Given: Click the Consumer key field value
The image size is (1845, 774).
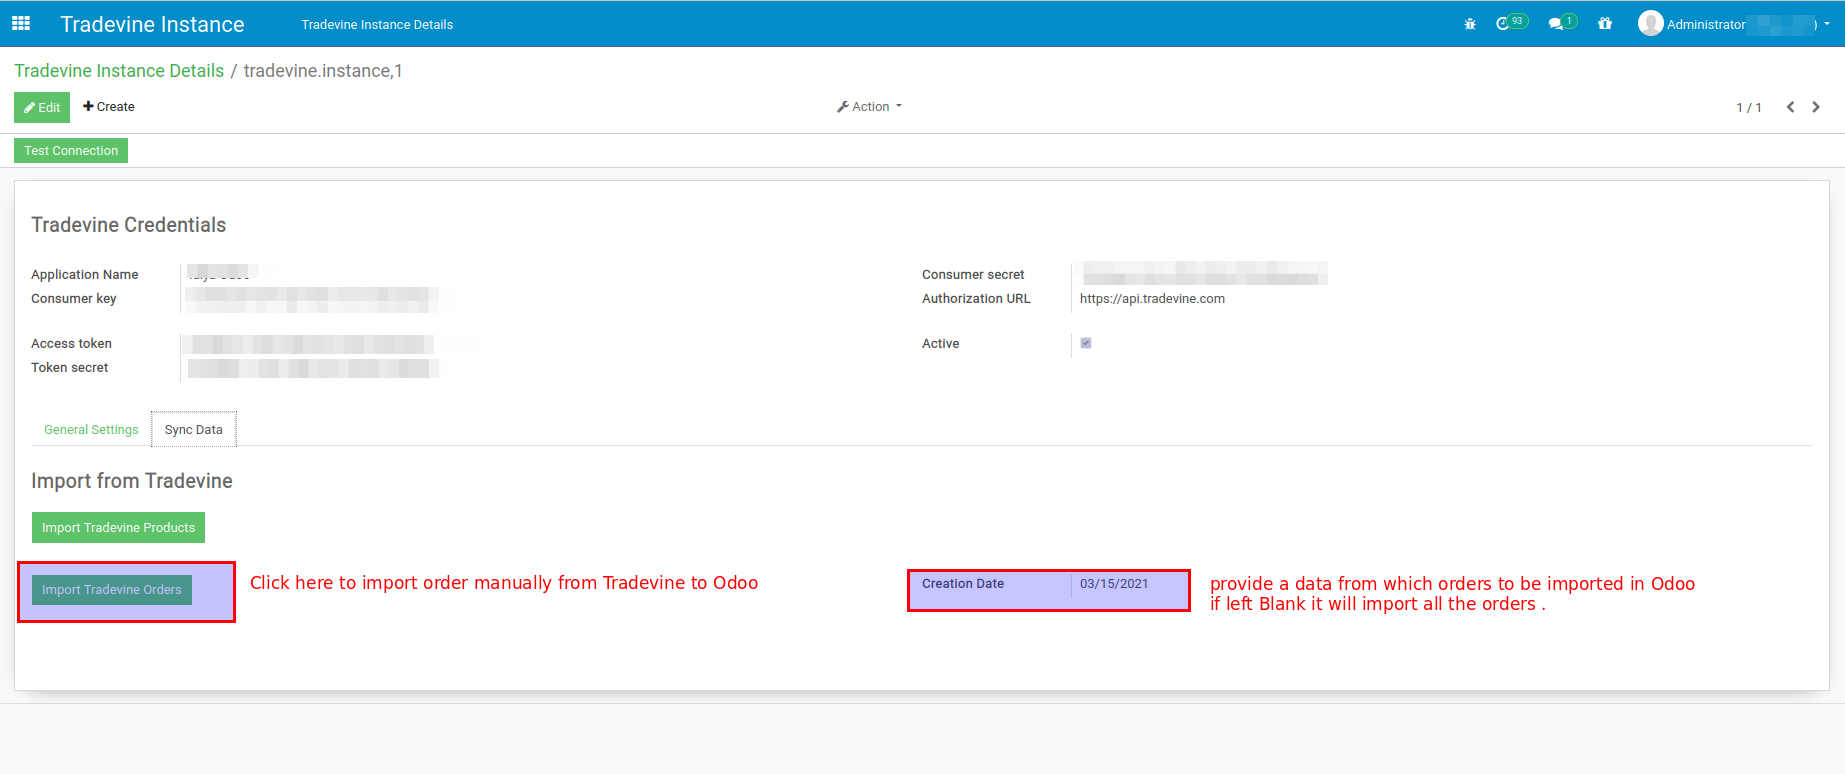Looking at the screenshot, I should (x=312, y=299).
